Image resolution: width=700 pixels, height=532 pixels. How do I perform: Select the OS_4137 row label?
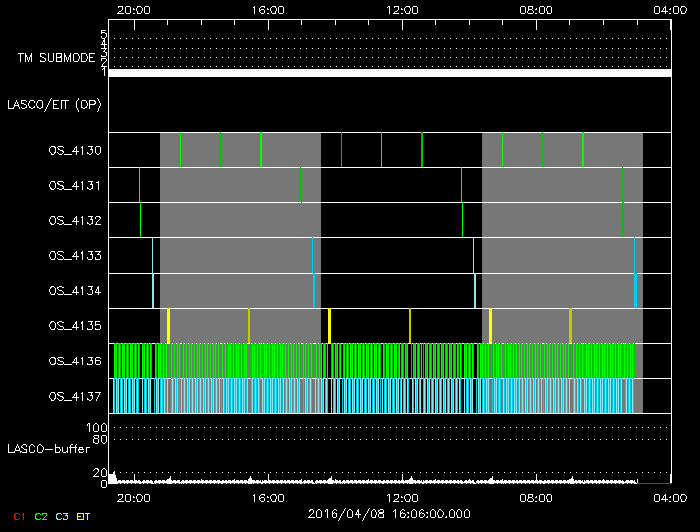click(74, 396)
